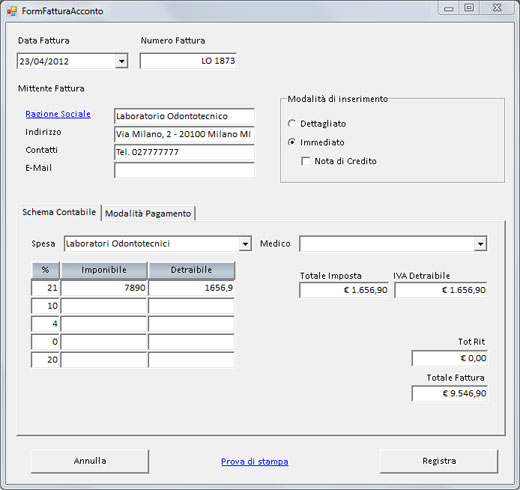Click the Numero Fattura field

tap(188, 61)
